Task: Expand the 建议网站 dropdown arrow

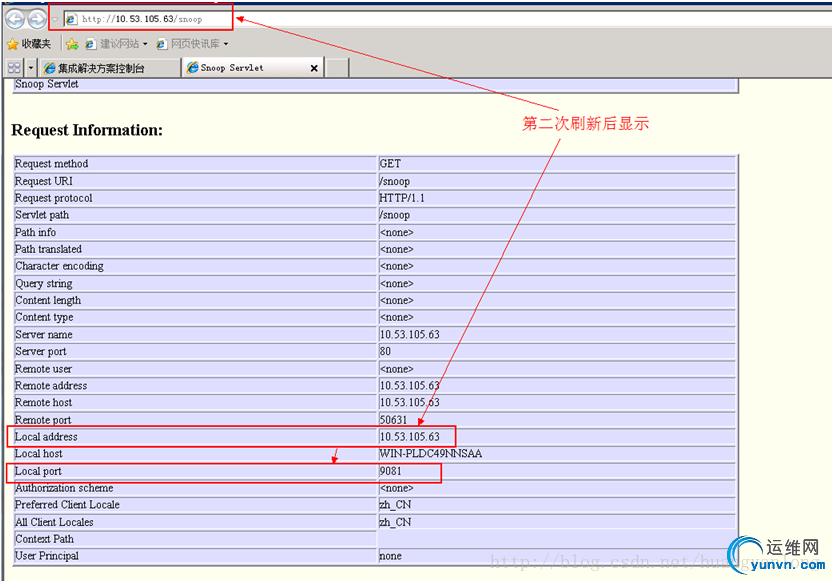Action: coord(145,44)
